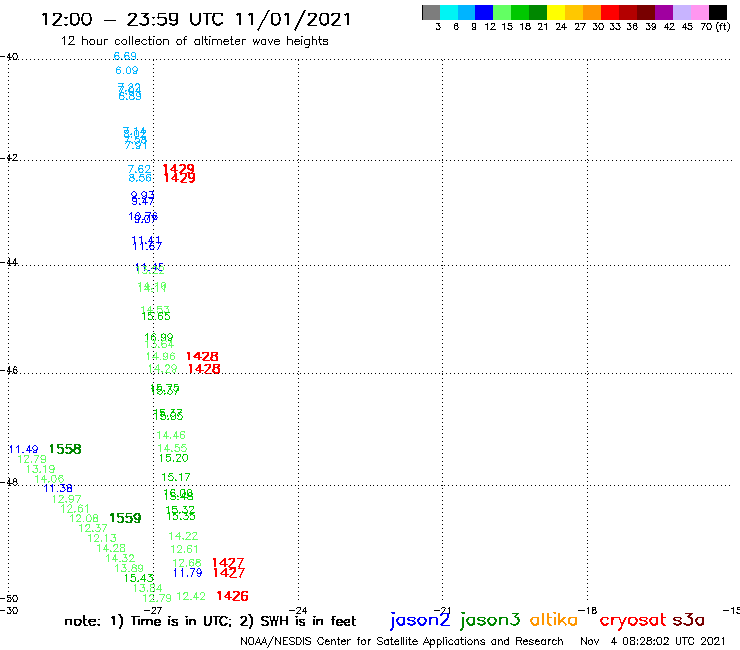The width and height of the screenshot is (740, 650).
Task: Click the 'altika' satellite legend label
Action: coord(553,620)
